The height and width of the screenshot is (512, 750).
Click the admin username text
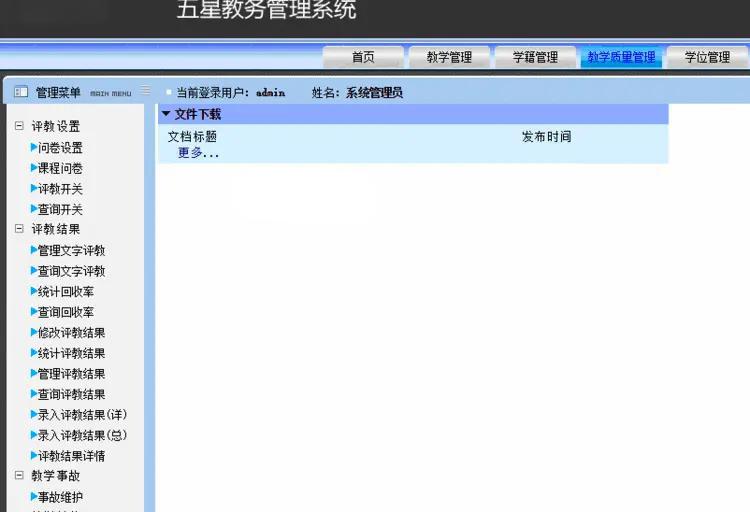(270, 93)
